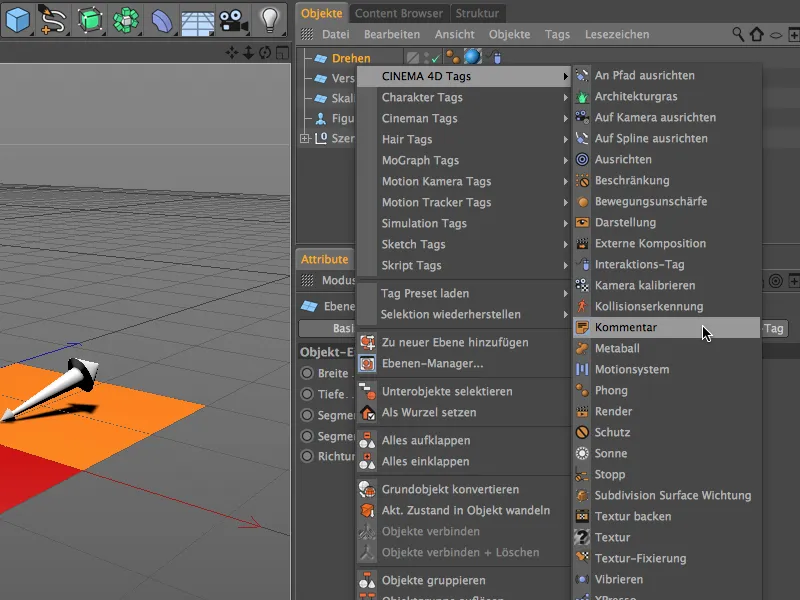Choose Alles einklappen
Image resolution: width=800 pixels, height=600 pixels.
pos(463,461)
